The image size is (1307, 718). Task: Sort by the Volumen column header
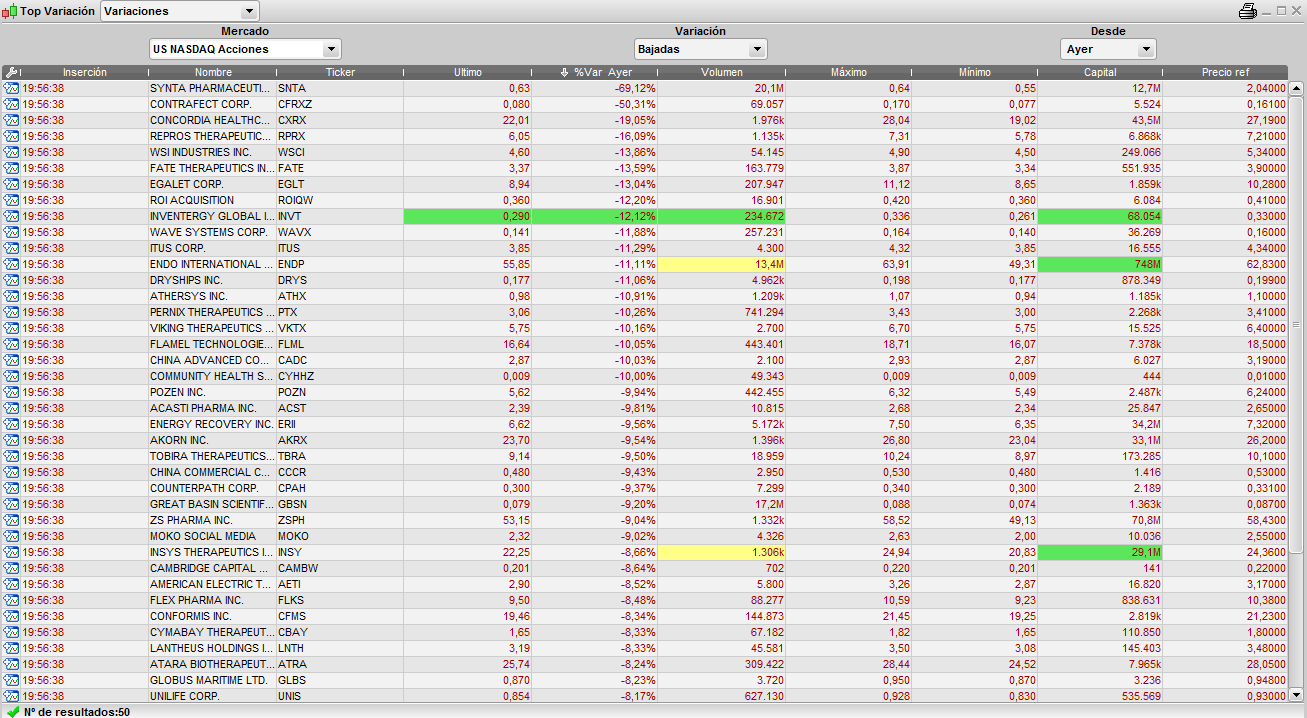click(722, 72)
